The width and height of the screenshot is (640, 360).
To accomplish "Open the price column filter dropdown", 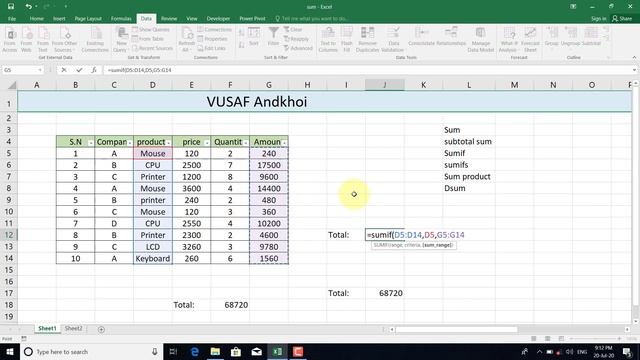I will [207, 143].
